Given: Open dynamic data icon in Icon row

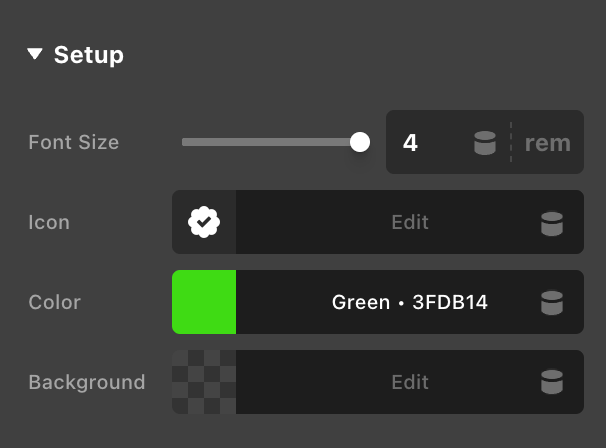Looking at the screenshot, I should pos(551,222).
